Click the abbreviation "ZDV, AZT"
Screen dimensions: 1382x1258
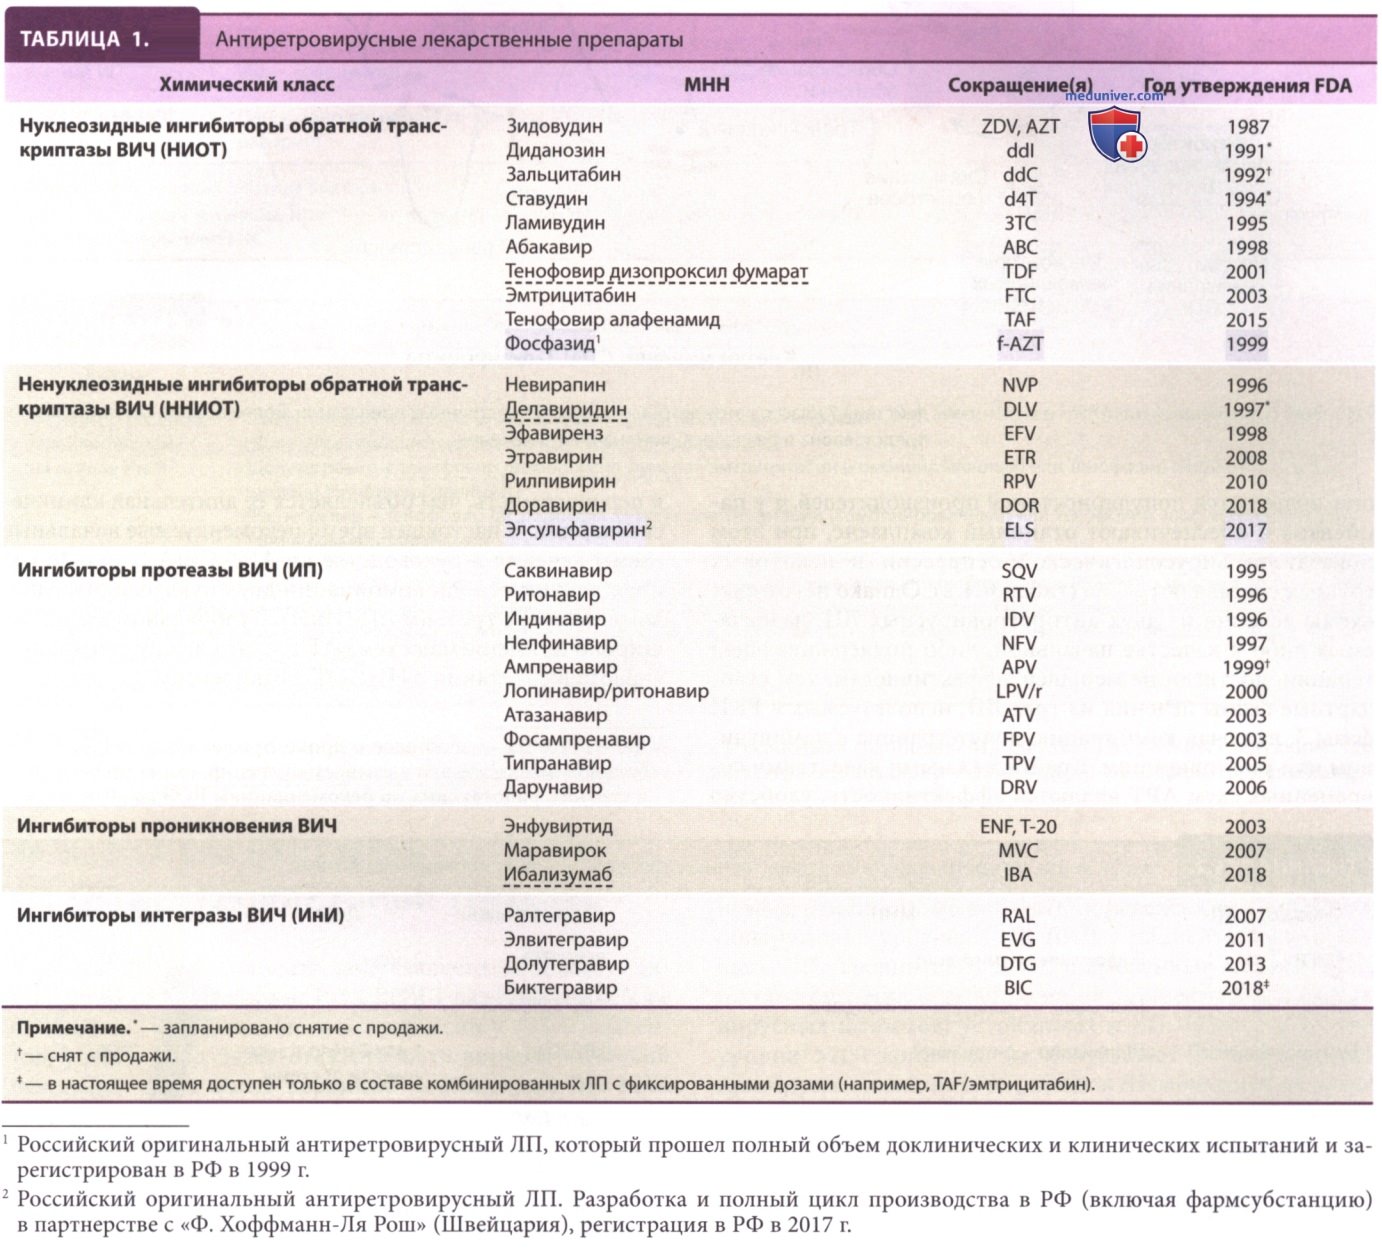click(1020, 127)
